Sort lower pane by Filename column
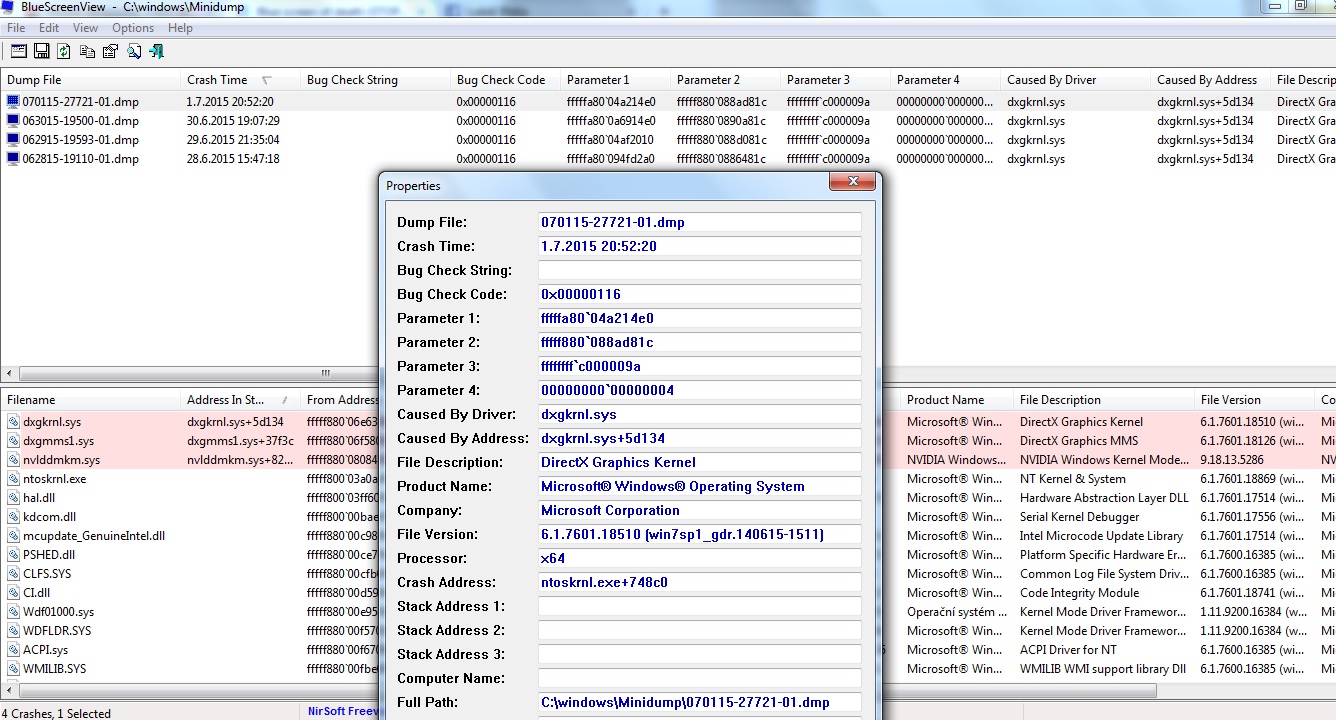The width and height of the screenshot is (1336, 720). [x=90, y=400]
